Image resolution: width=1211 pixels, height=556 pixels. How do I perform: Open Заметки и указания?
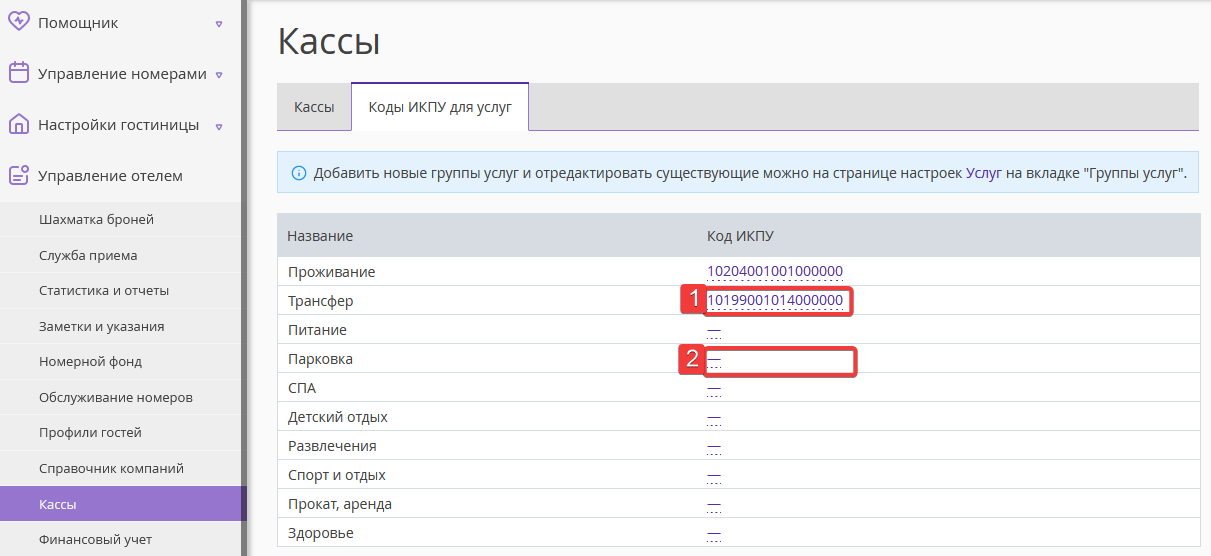click(120, 326)
